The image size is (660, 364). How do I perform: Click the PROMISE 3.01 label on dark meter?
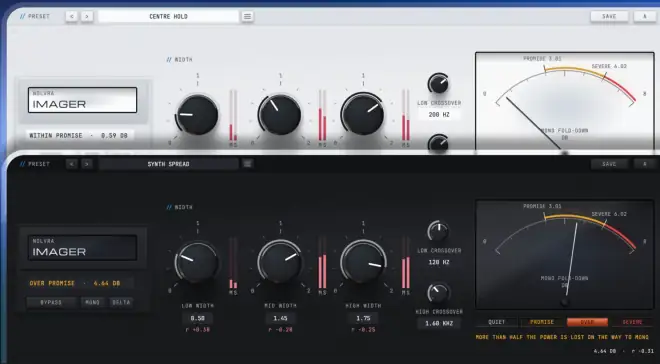[x=542, y=206]
